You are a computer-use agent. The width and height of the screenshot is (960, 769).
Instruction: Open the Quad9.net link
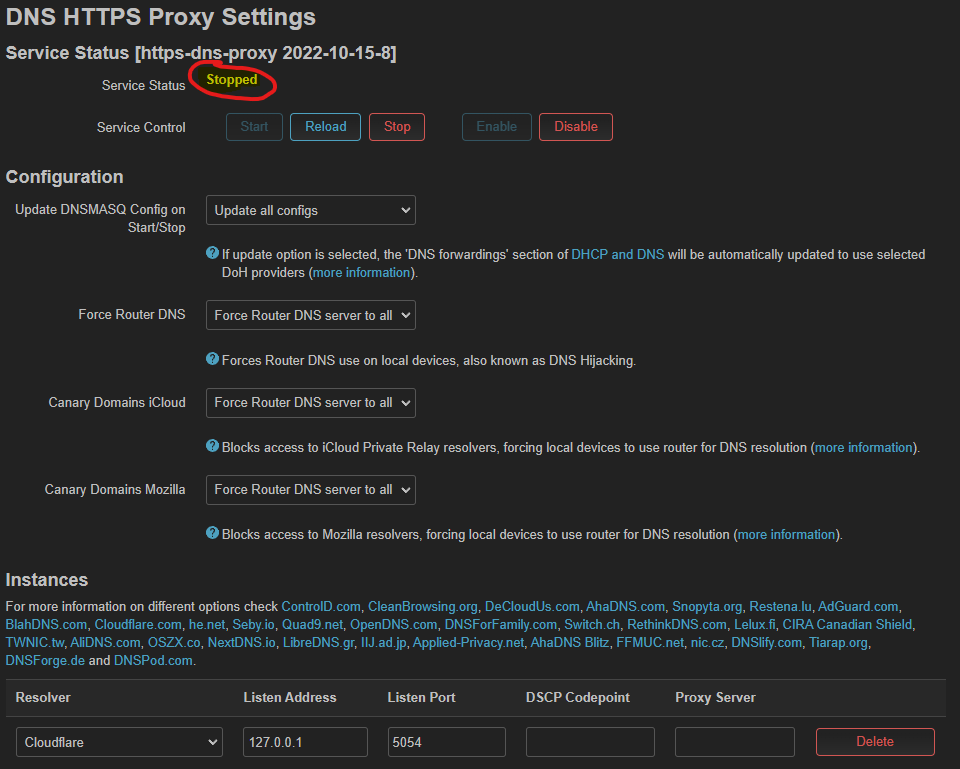(x=312, y=625)
